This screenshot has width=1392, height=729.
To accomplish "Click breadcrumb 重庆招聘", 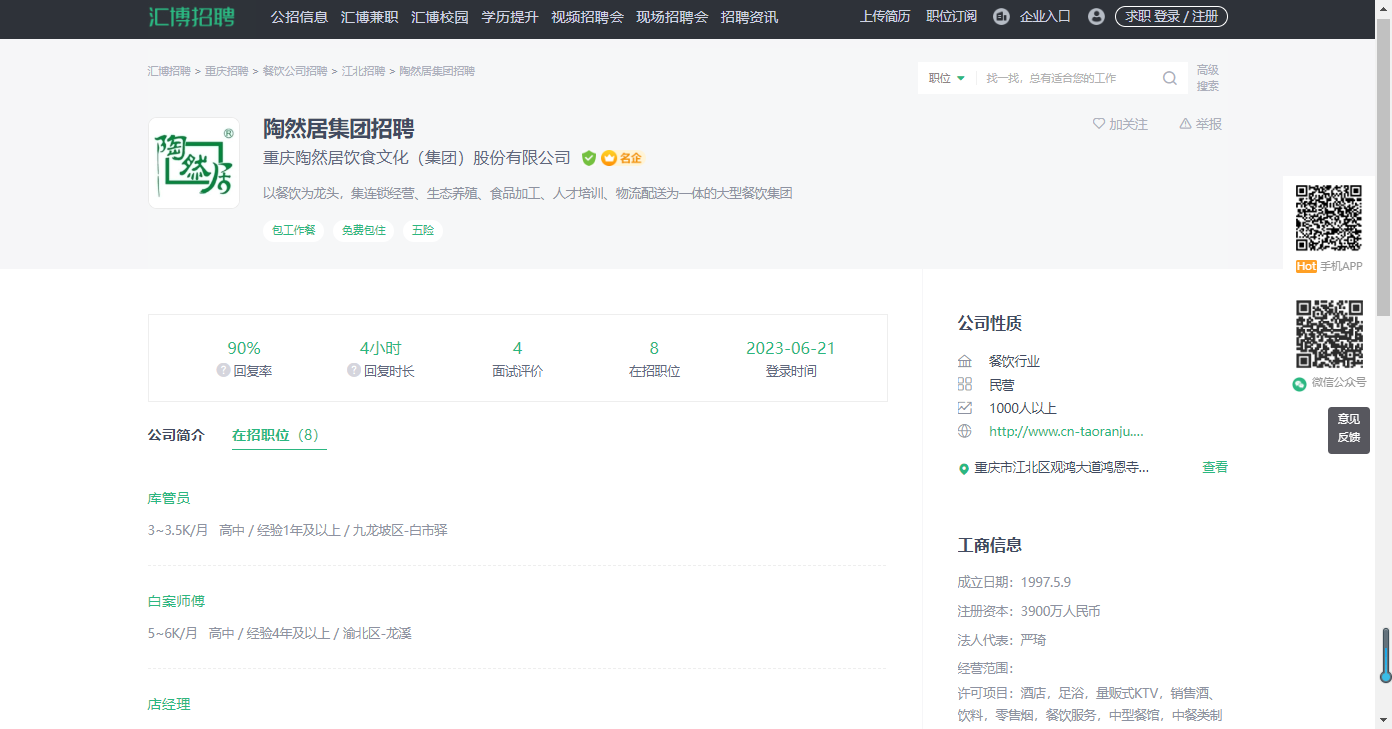I will click(227, 71).
